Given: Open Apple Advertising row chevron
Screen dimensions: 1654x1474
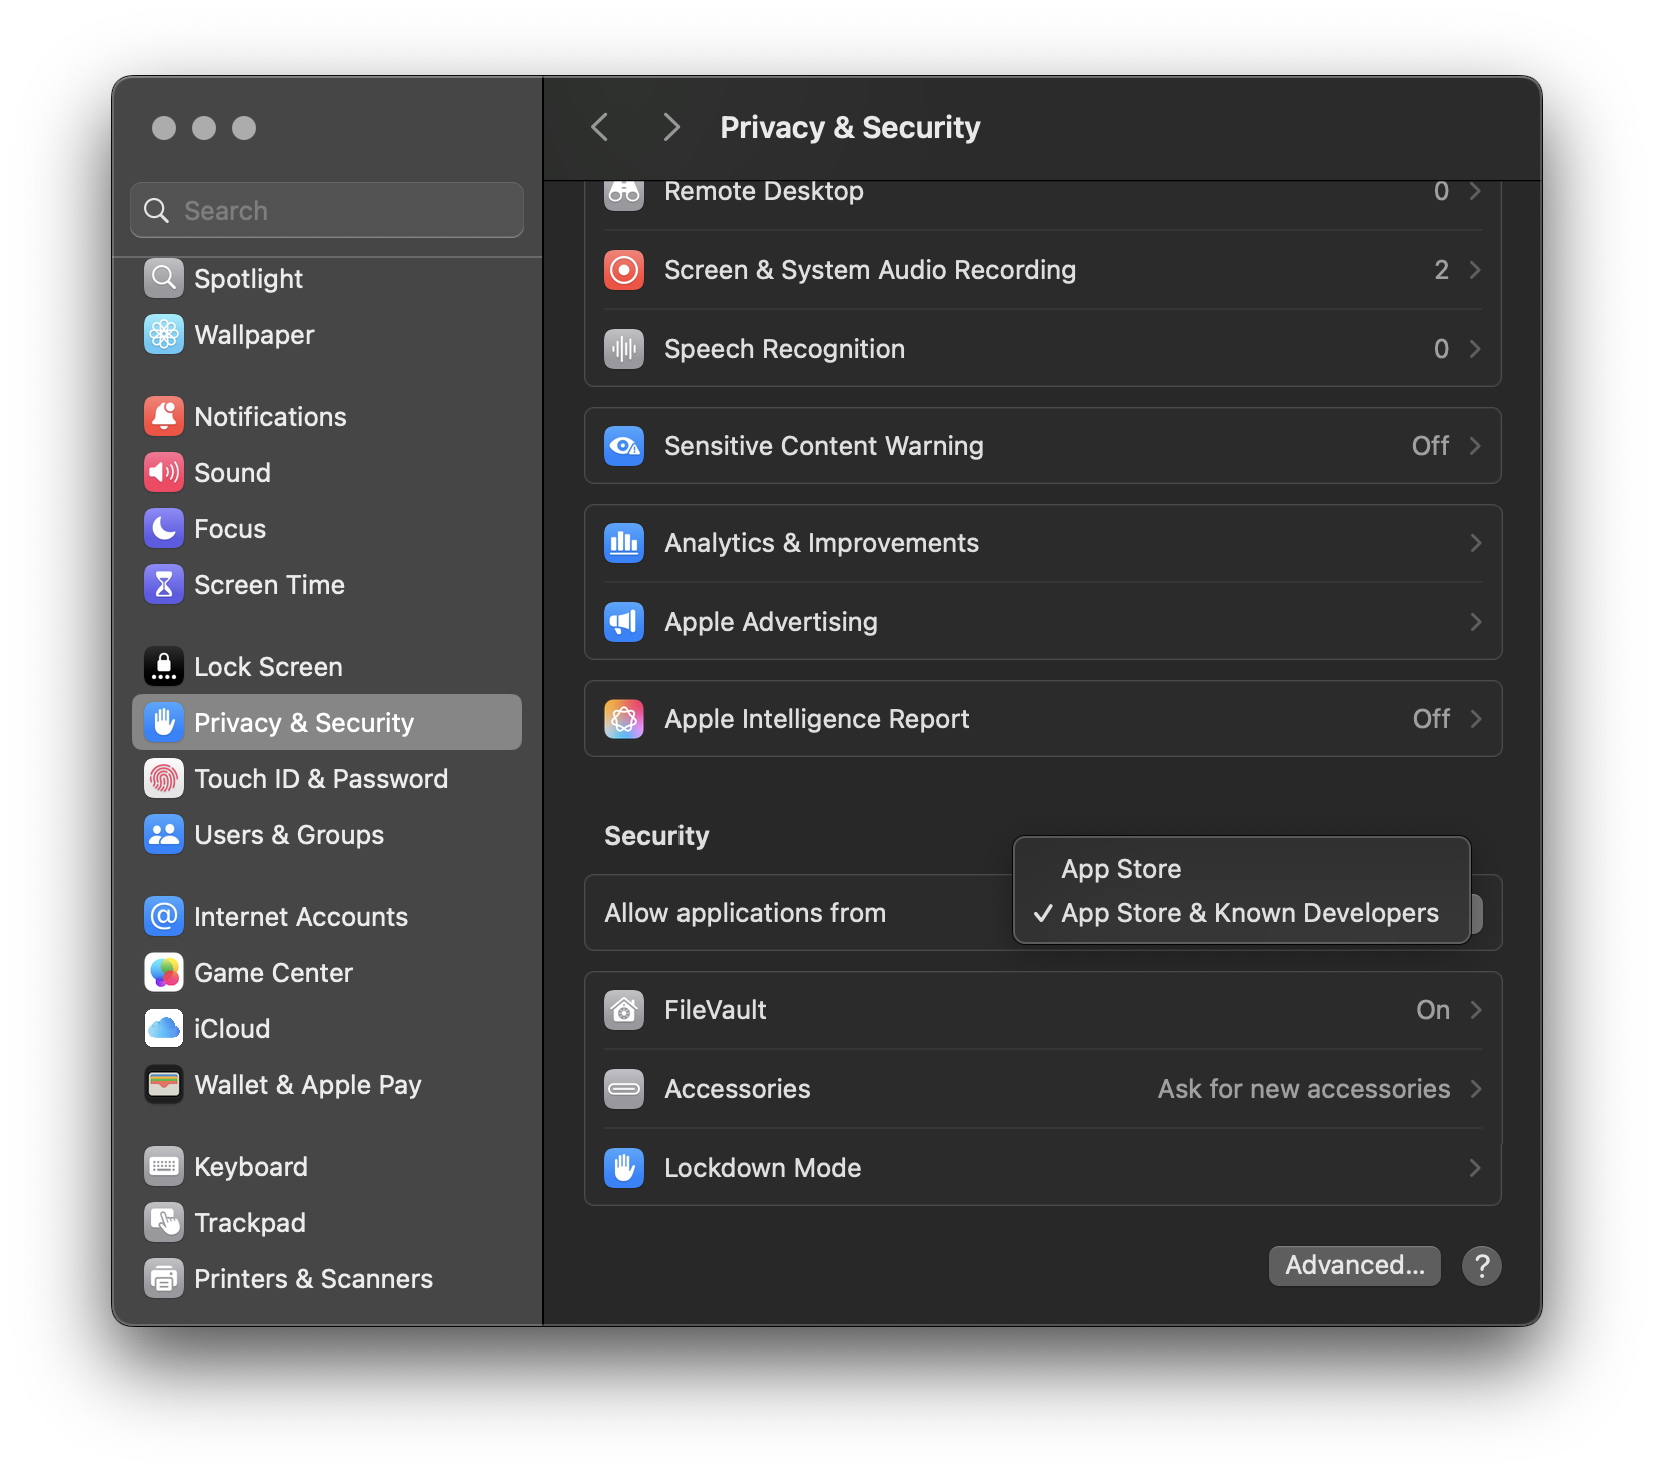Looking at the screenshot, I should 1475,622.
